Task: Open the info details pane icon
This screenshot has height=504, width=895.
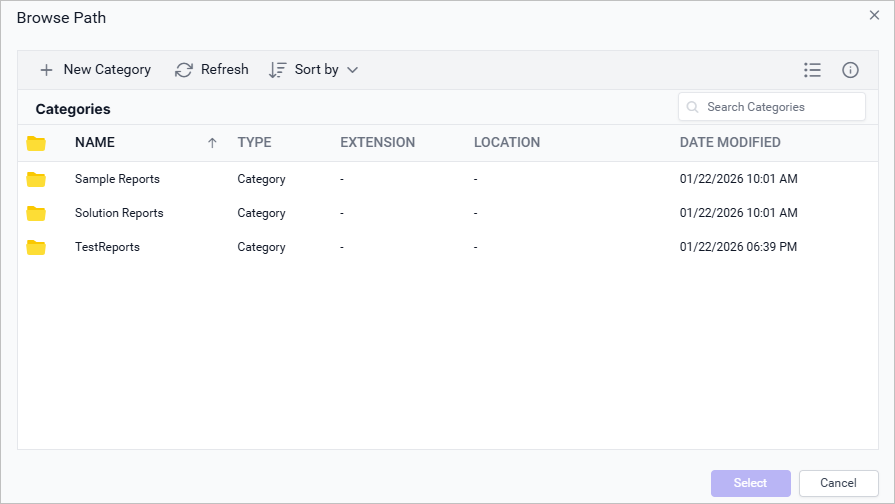Action: pyautogui.click(x=850, y=70)
